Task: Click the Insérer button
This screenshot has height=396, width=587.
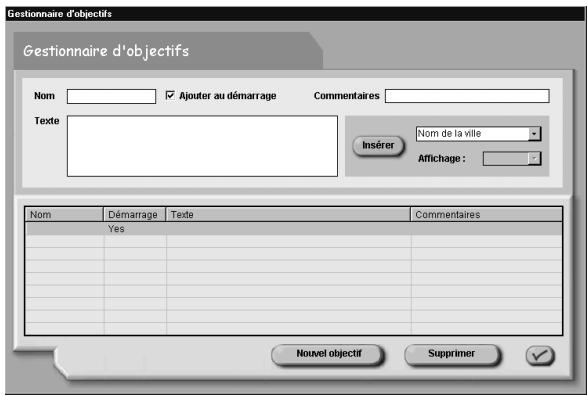Action: [378, 145]
